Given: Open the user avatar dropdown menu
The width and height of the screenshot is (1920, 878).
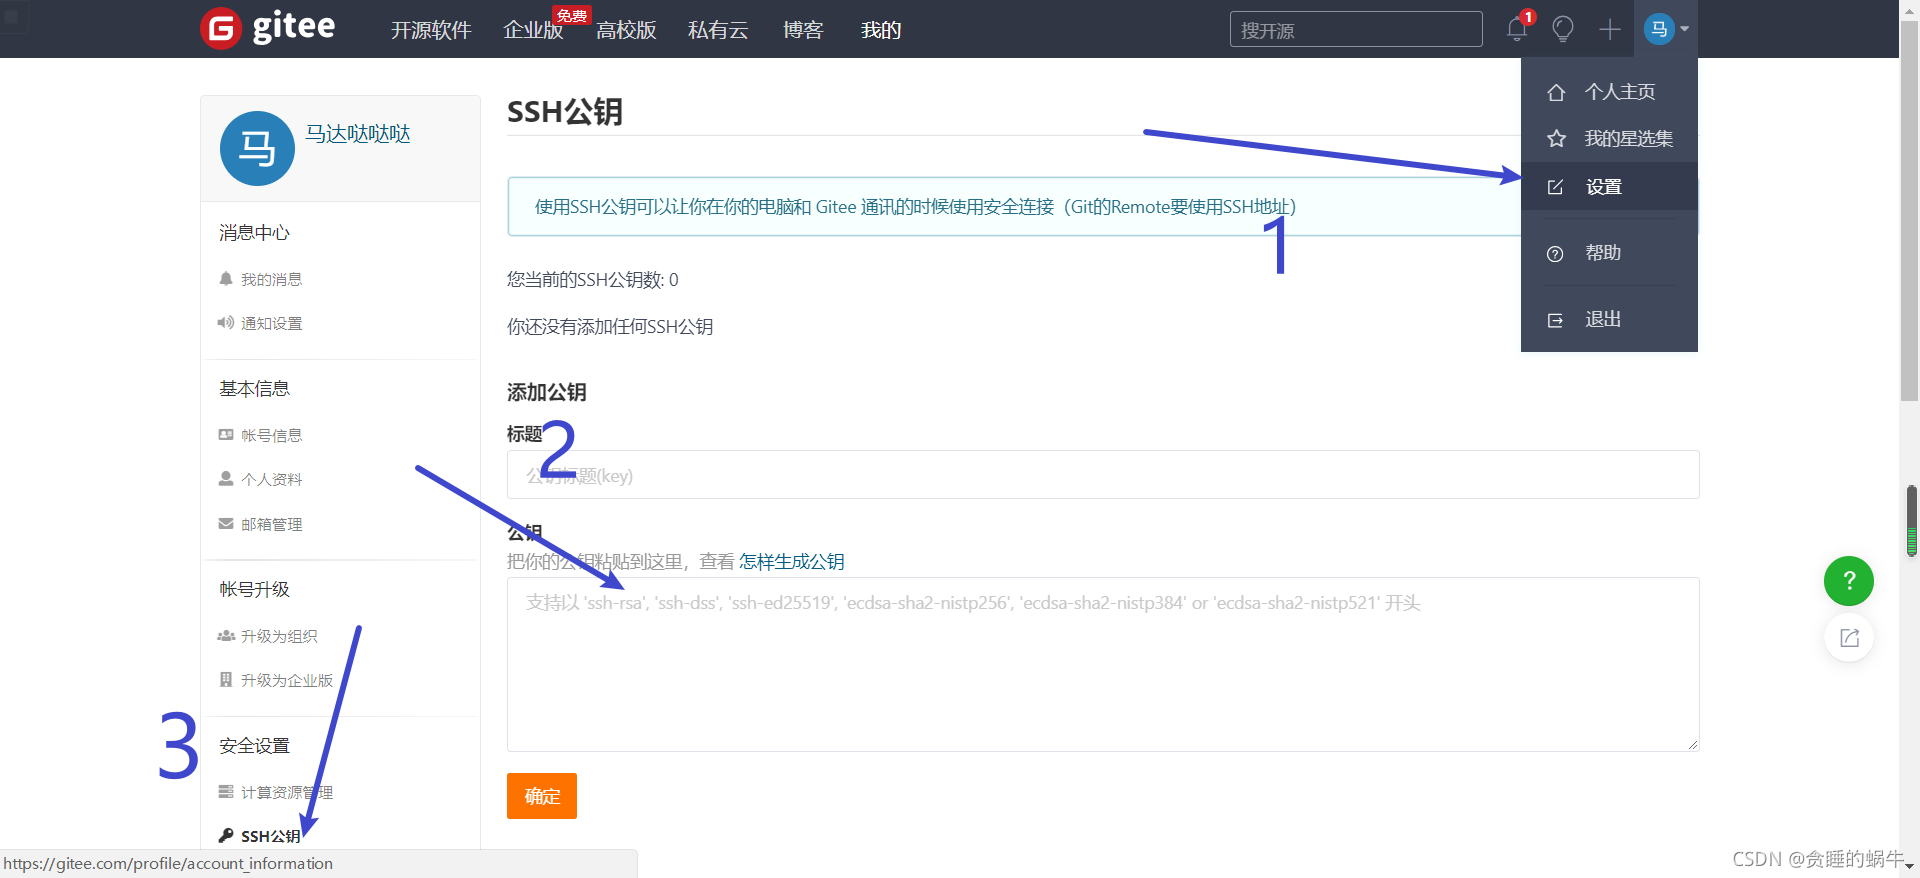Looking at the screenshot, I should point(1666,29).
